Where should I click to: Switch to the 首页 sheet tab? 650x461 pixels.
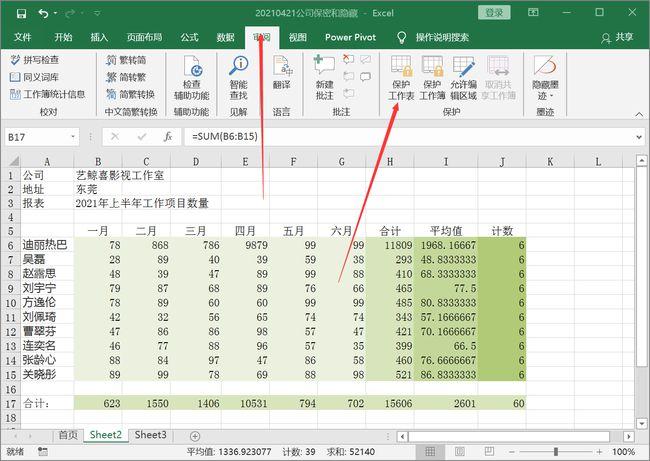pos(68,435)
